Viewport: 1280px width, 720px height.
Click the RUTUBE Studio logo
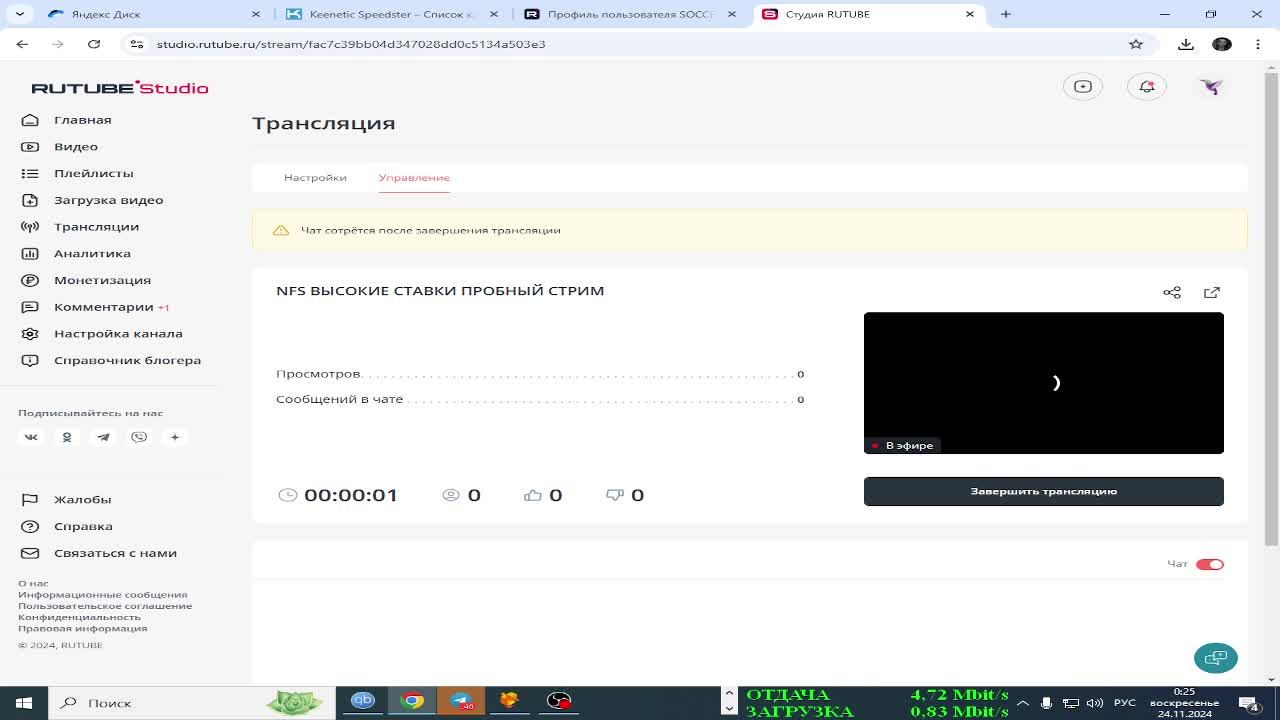click(120, 88)
